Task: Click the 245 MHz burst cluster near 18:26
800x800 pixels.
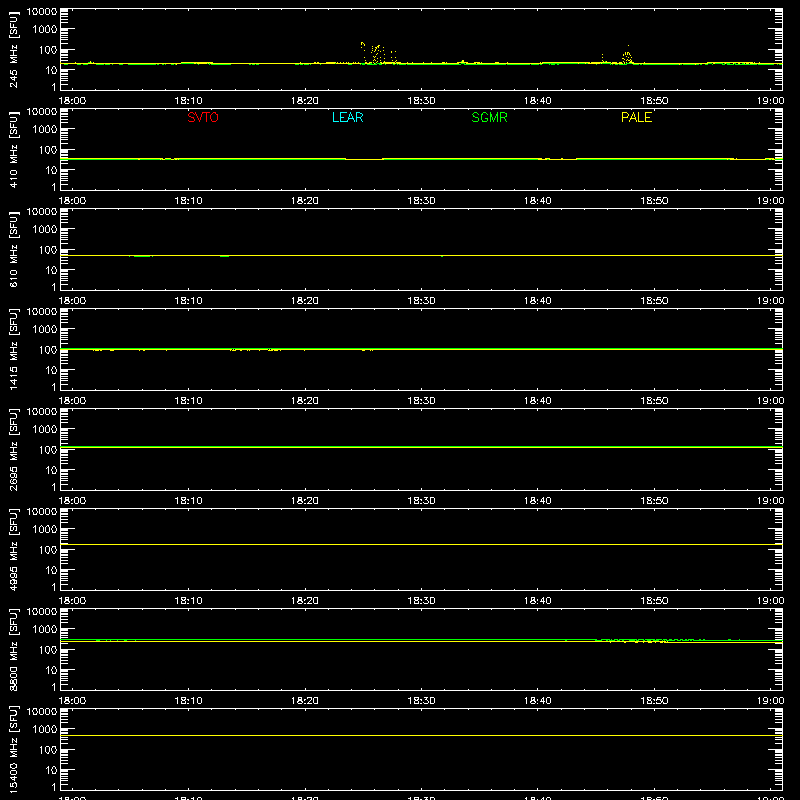Action: (378, 54)
